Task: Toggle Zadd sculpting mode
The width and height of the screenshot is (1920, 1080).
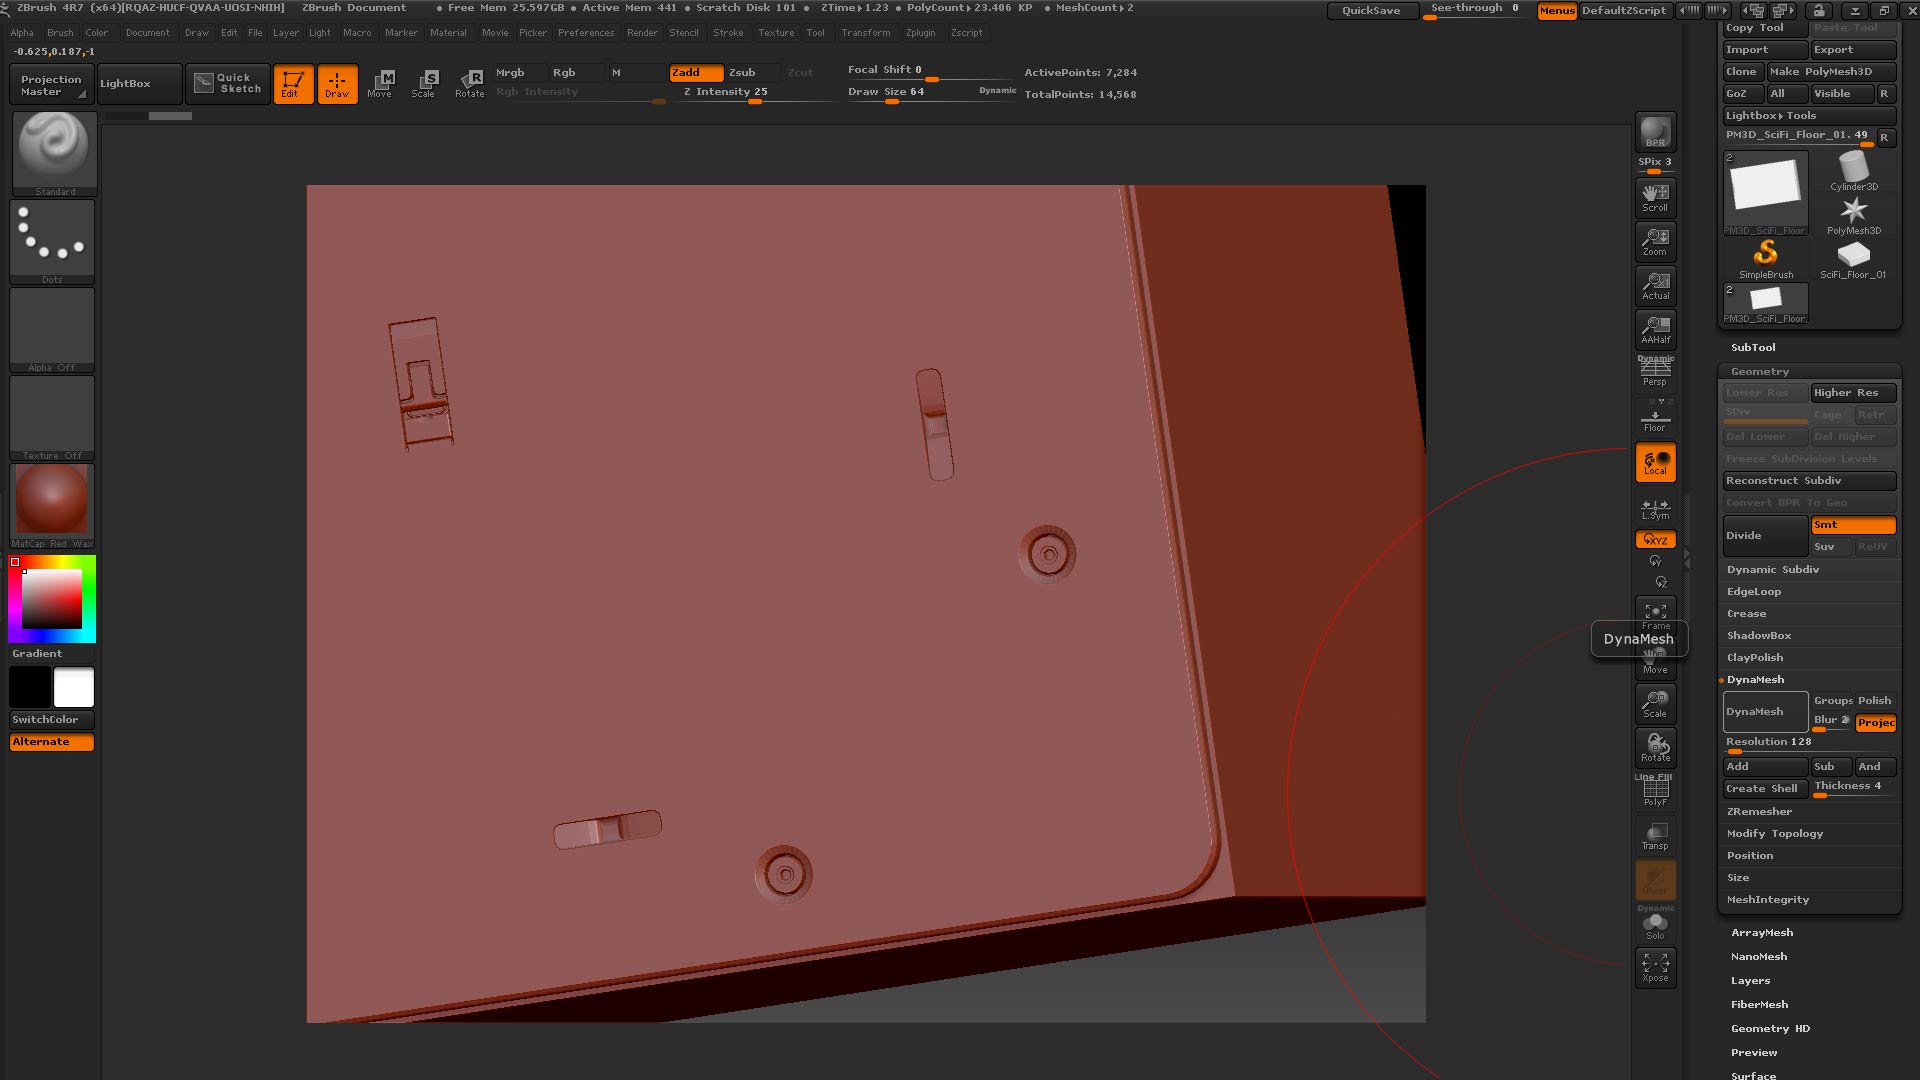Action: point(696,72)
